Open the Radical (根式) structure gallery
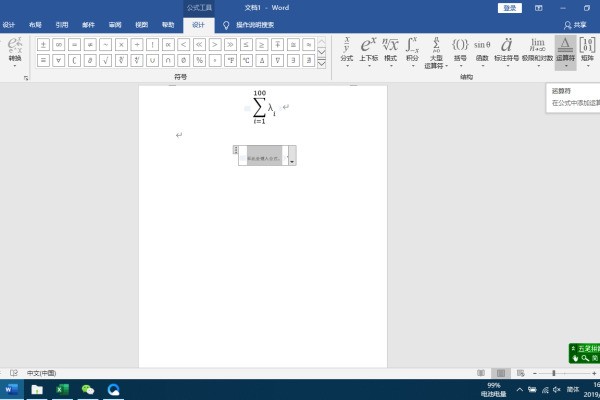The height and width of the screenshot is (400, 600). 390,50
